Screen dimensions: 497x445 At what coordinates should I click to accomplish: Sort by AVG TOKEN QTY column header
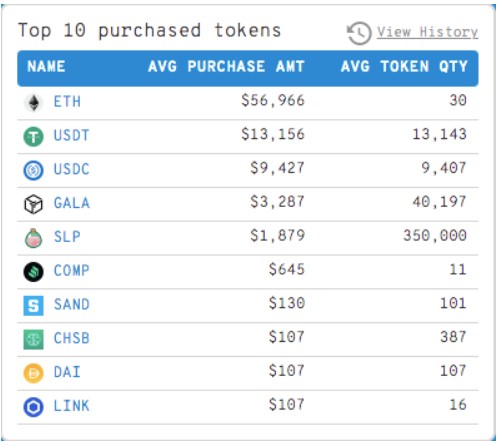pyautogui.click(x=404, y=67)
